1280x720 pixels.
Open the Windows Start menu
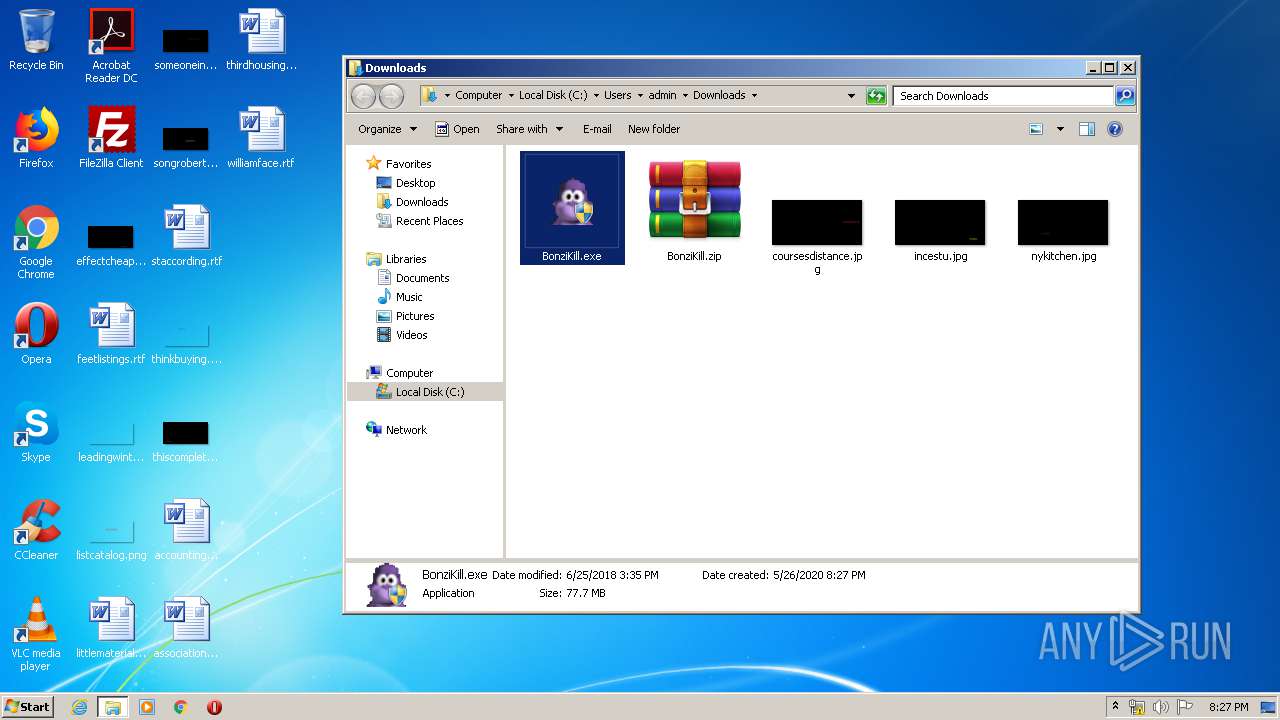(28, 706)
